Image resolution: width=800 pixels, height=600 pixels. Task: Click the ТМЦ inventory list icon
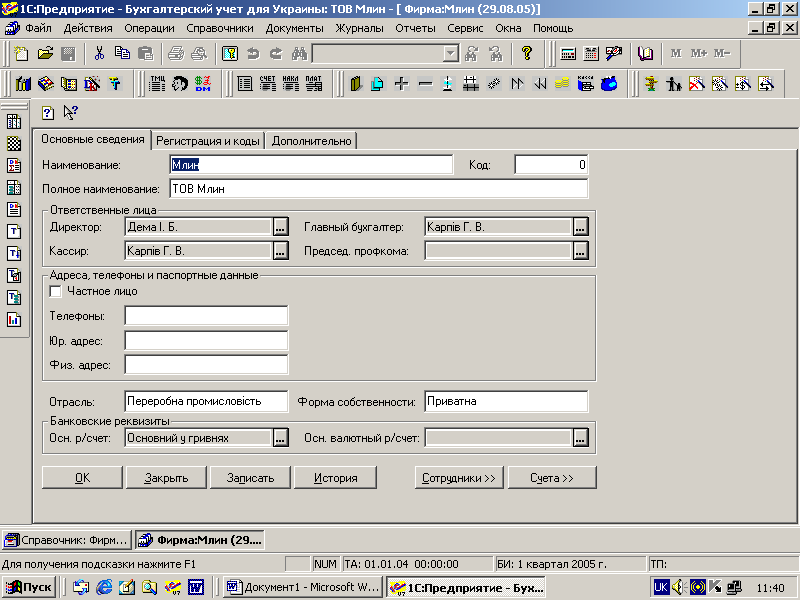157,83
